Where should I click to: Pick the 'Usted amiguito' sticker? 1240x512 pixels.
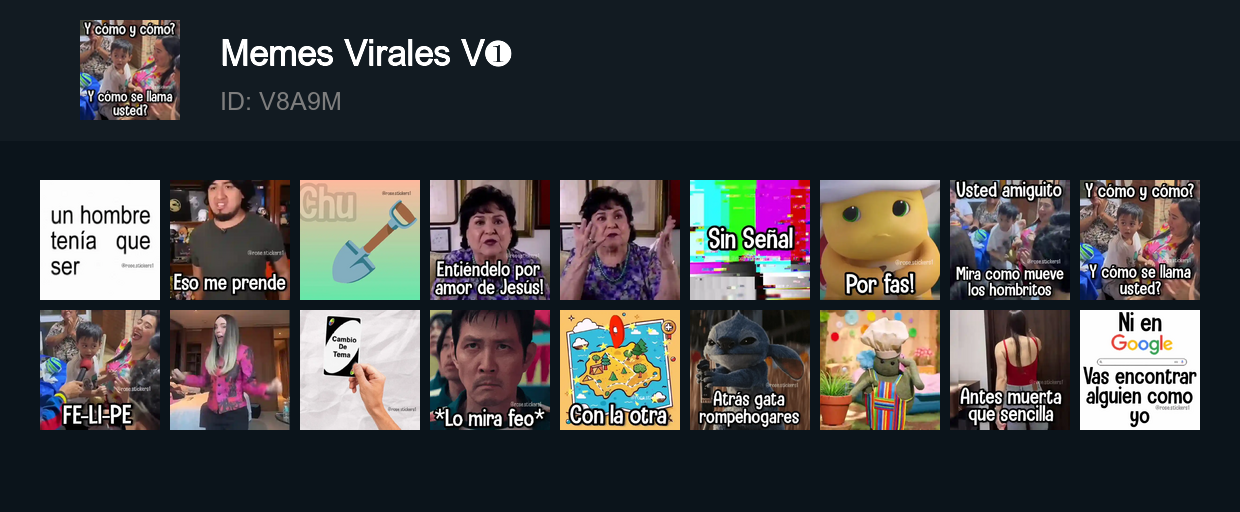(1010, 240)
